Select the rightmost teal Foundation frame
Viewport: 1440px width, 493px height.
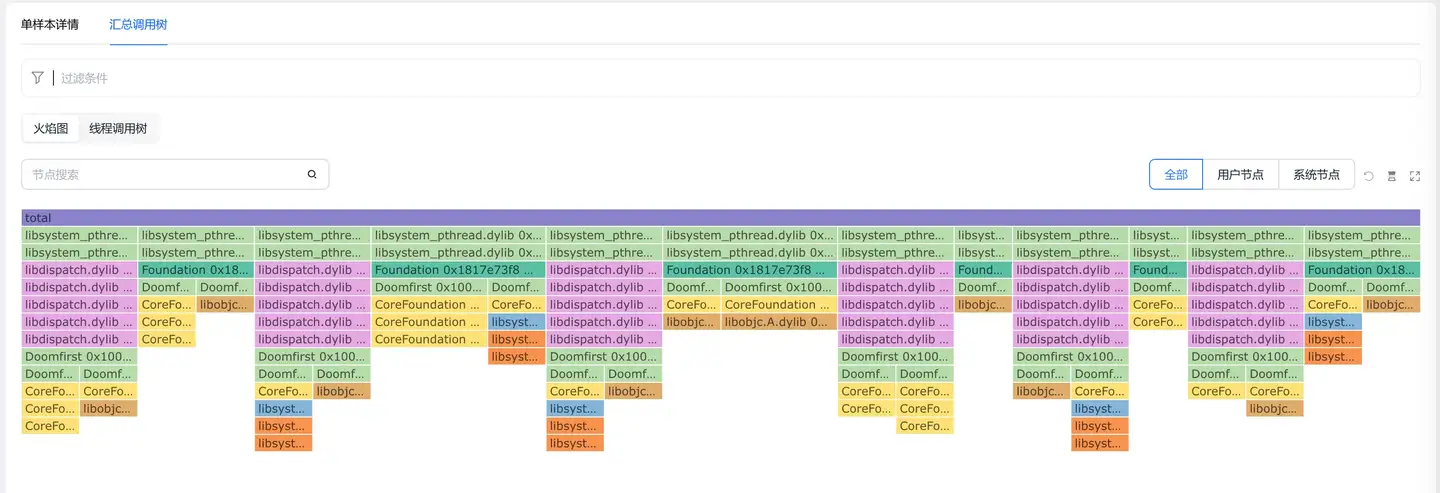point(1362,270)
